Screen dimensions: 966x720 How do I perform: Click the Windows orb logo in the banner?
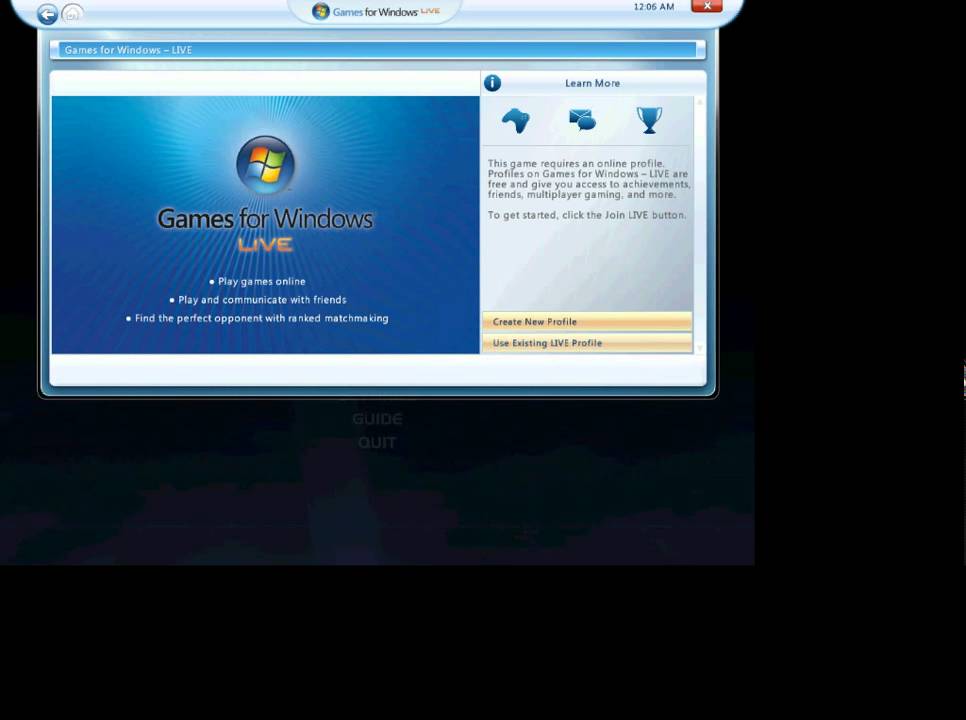[266, 164]
